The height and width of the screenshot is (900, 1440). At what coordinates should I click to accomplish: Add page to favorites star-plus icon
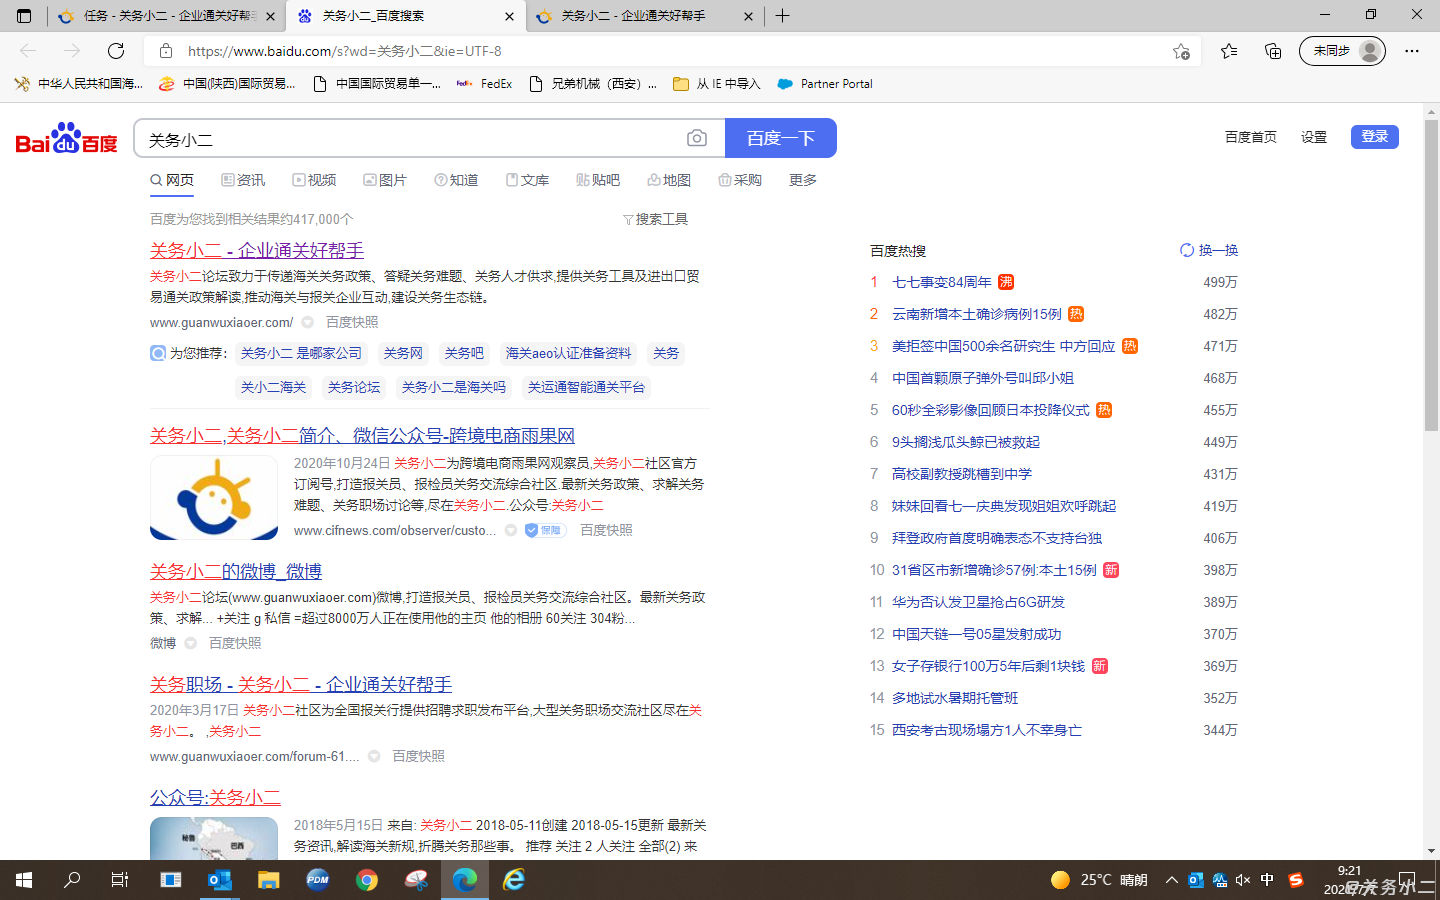click(x=1181, y=51)
